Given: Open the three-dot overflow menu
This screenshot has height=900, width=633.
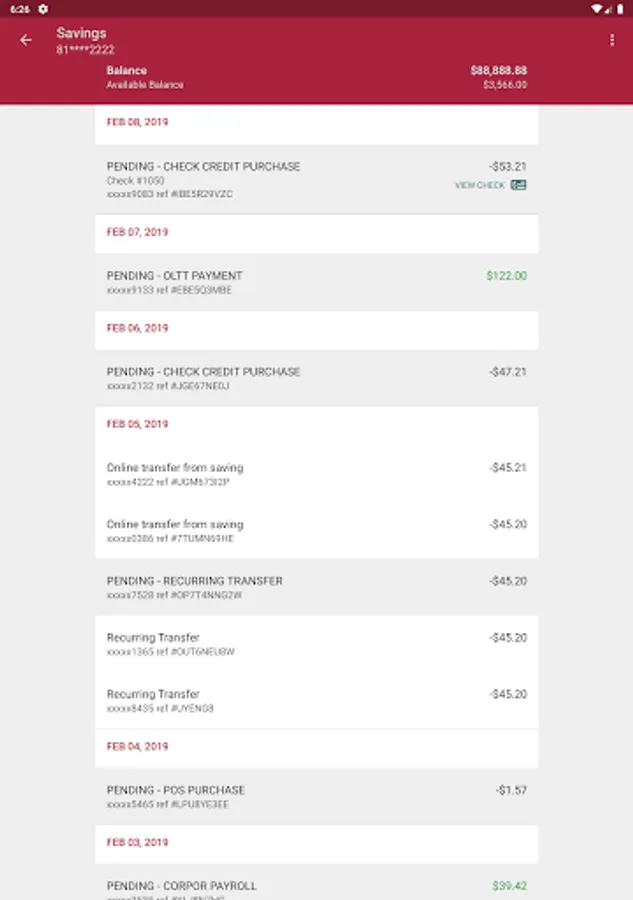Looking at the screenshot, I should [x=612, y=40].
